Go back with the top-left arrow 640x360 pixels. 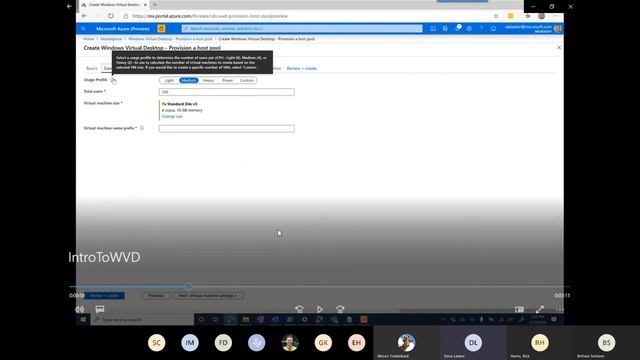69,6
